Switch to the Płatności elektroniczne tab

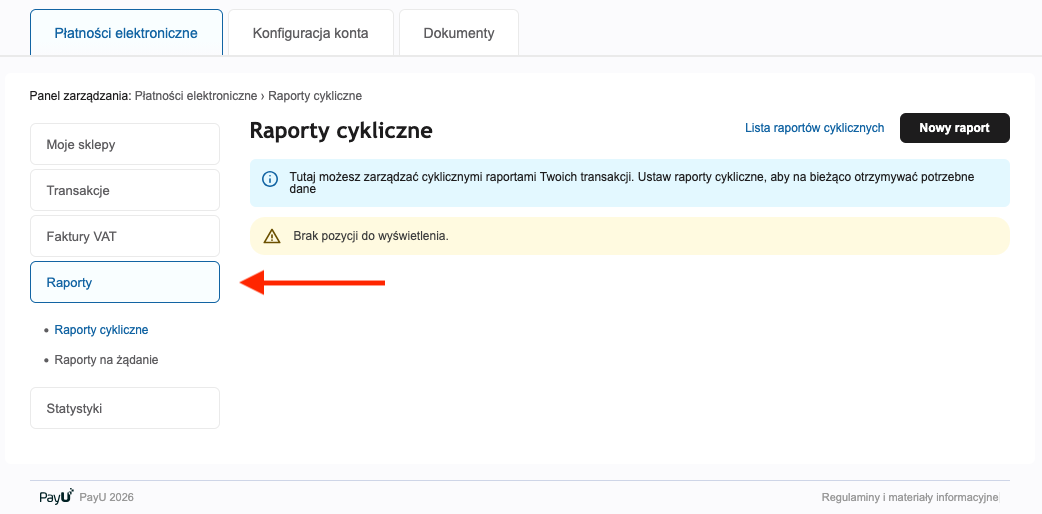(126, 33)
